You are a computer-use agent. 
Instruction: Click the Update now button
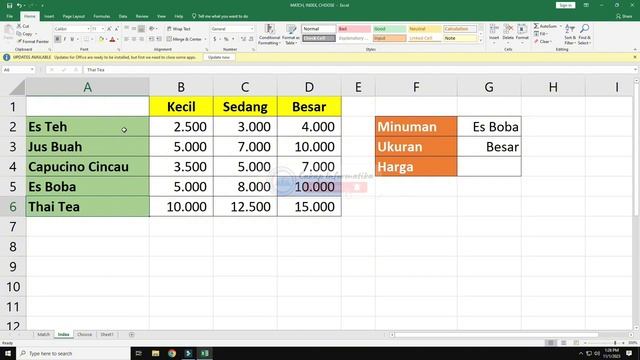[x=219, y=57]
